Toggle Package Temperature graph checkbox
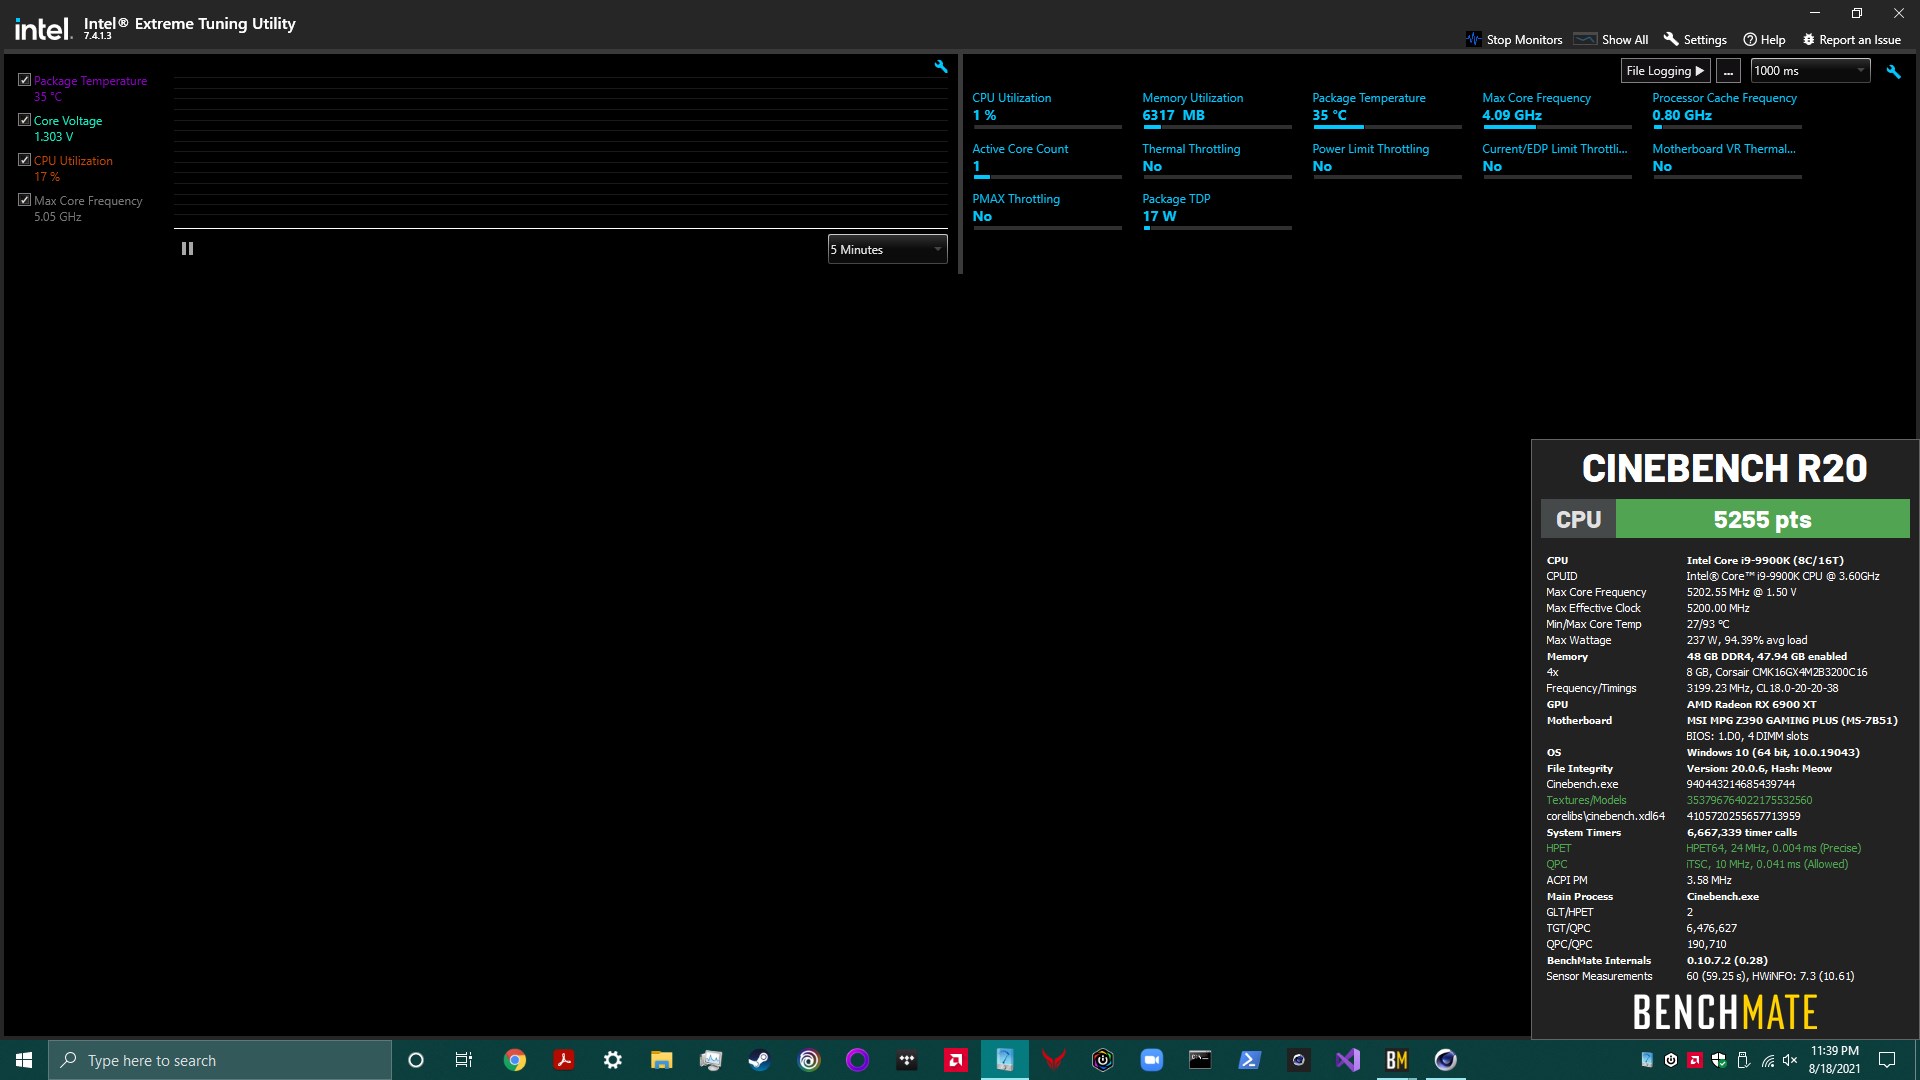 pyautogui.click(x=24, y=80)
